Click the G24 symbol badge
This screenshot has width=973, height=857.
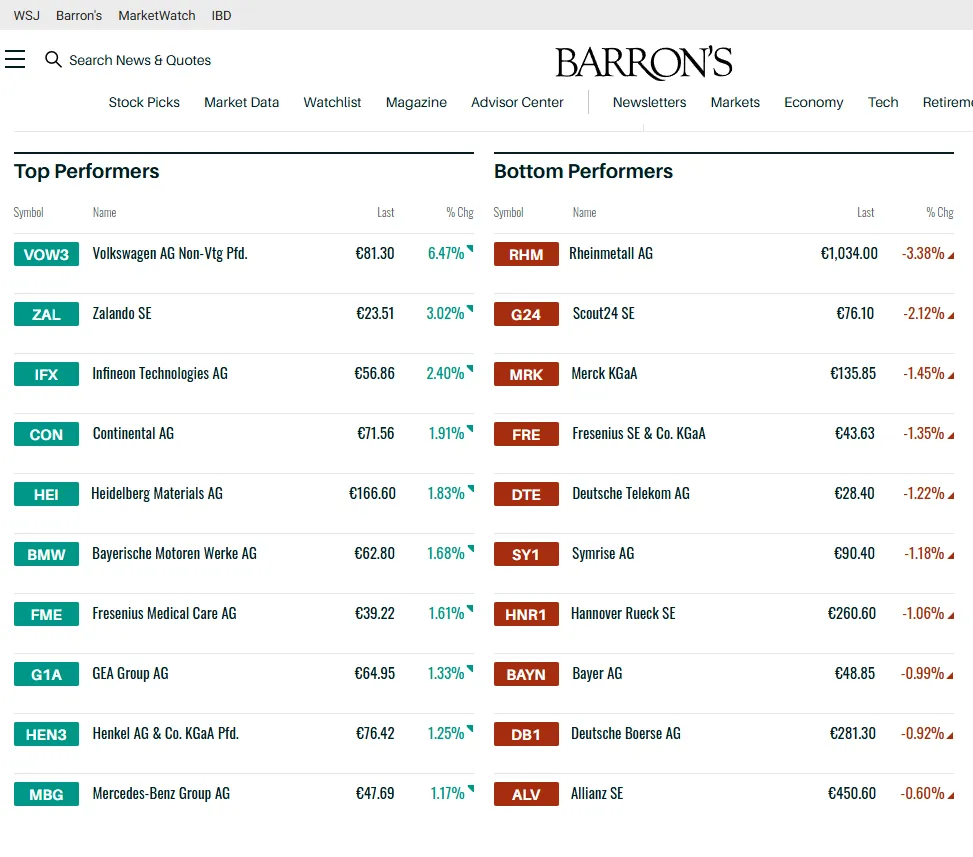click(x=526, y=314)
